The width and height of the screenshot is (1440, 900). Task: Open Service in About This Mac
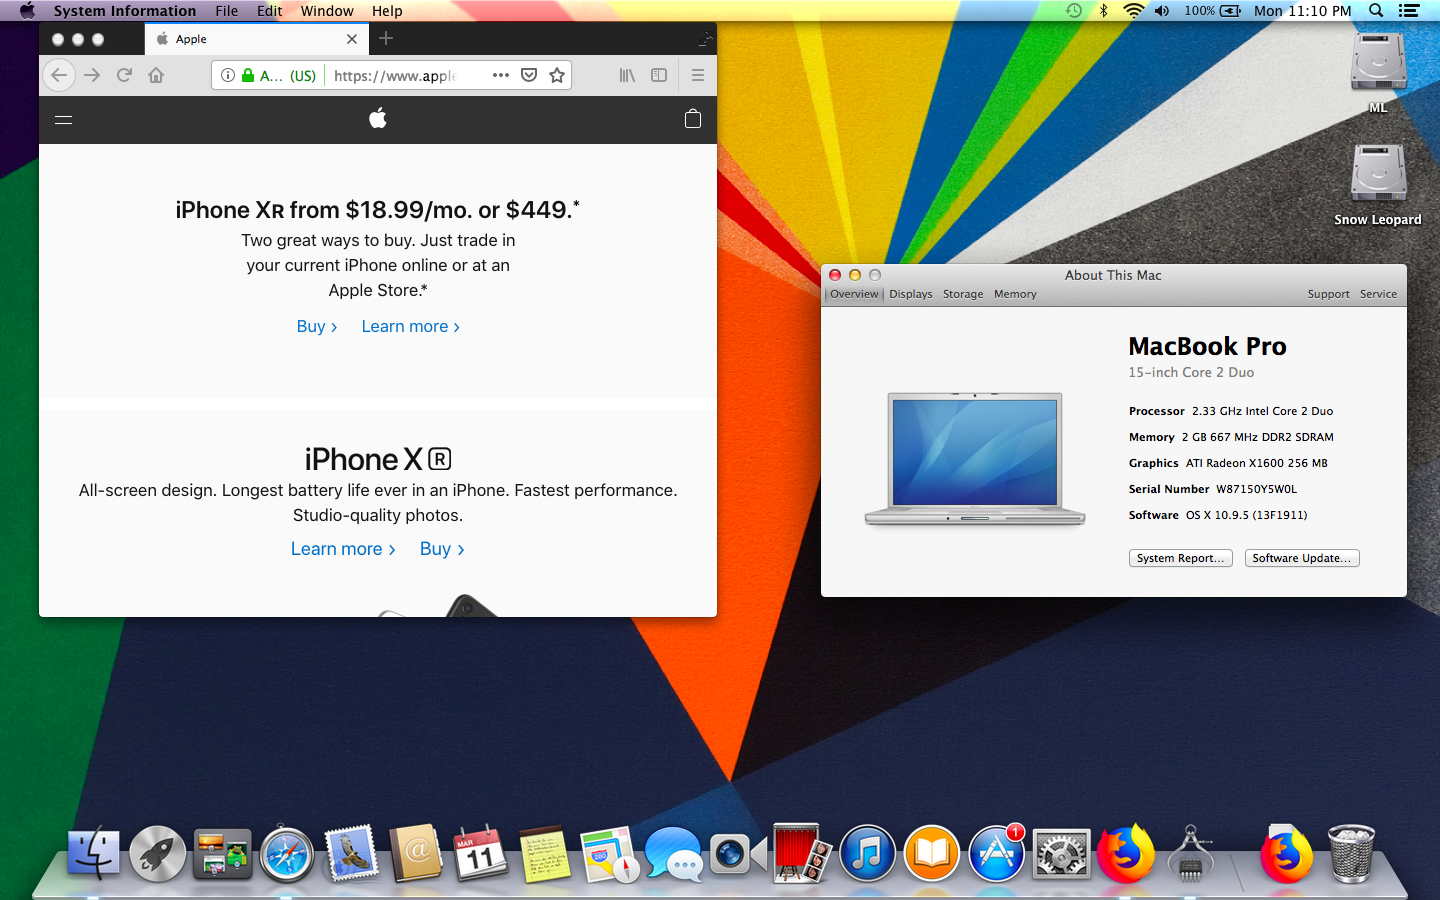click(1378, 294)
